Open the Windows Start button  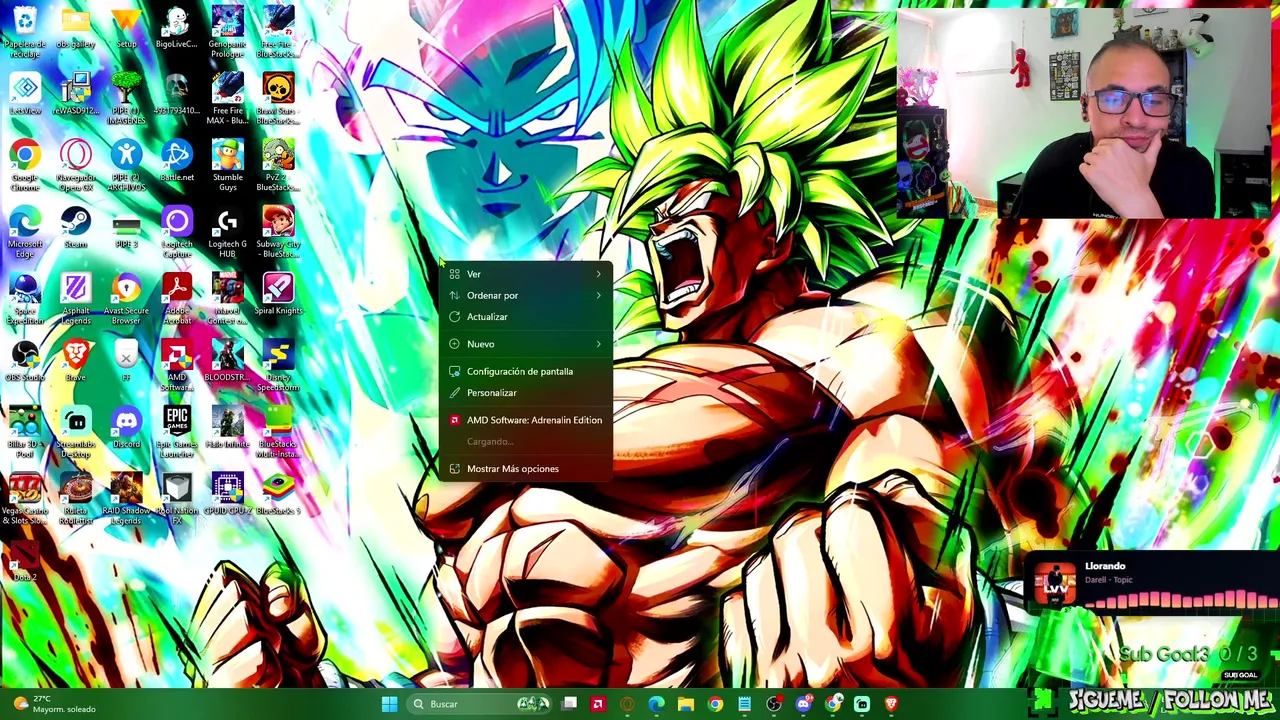click(x=389, y=704)
